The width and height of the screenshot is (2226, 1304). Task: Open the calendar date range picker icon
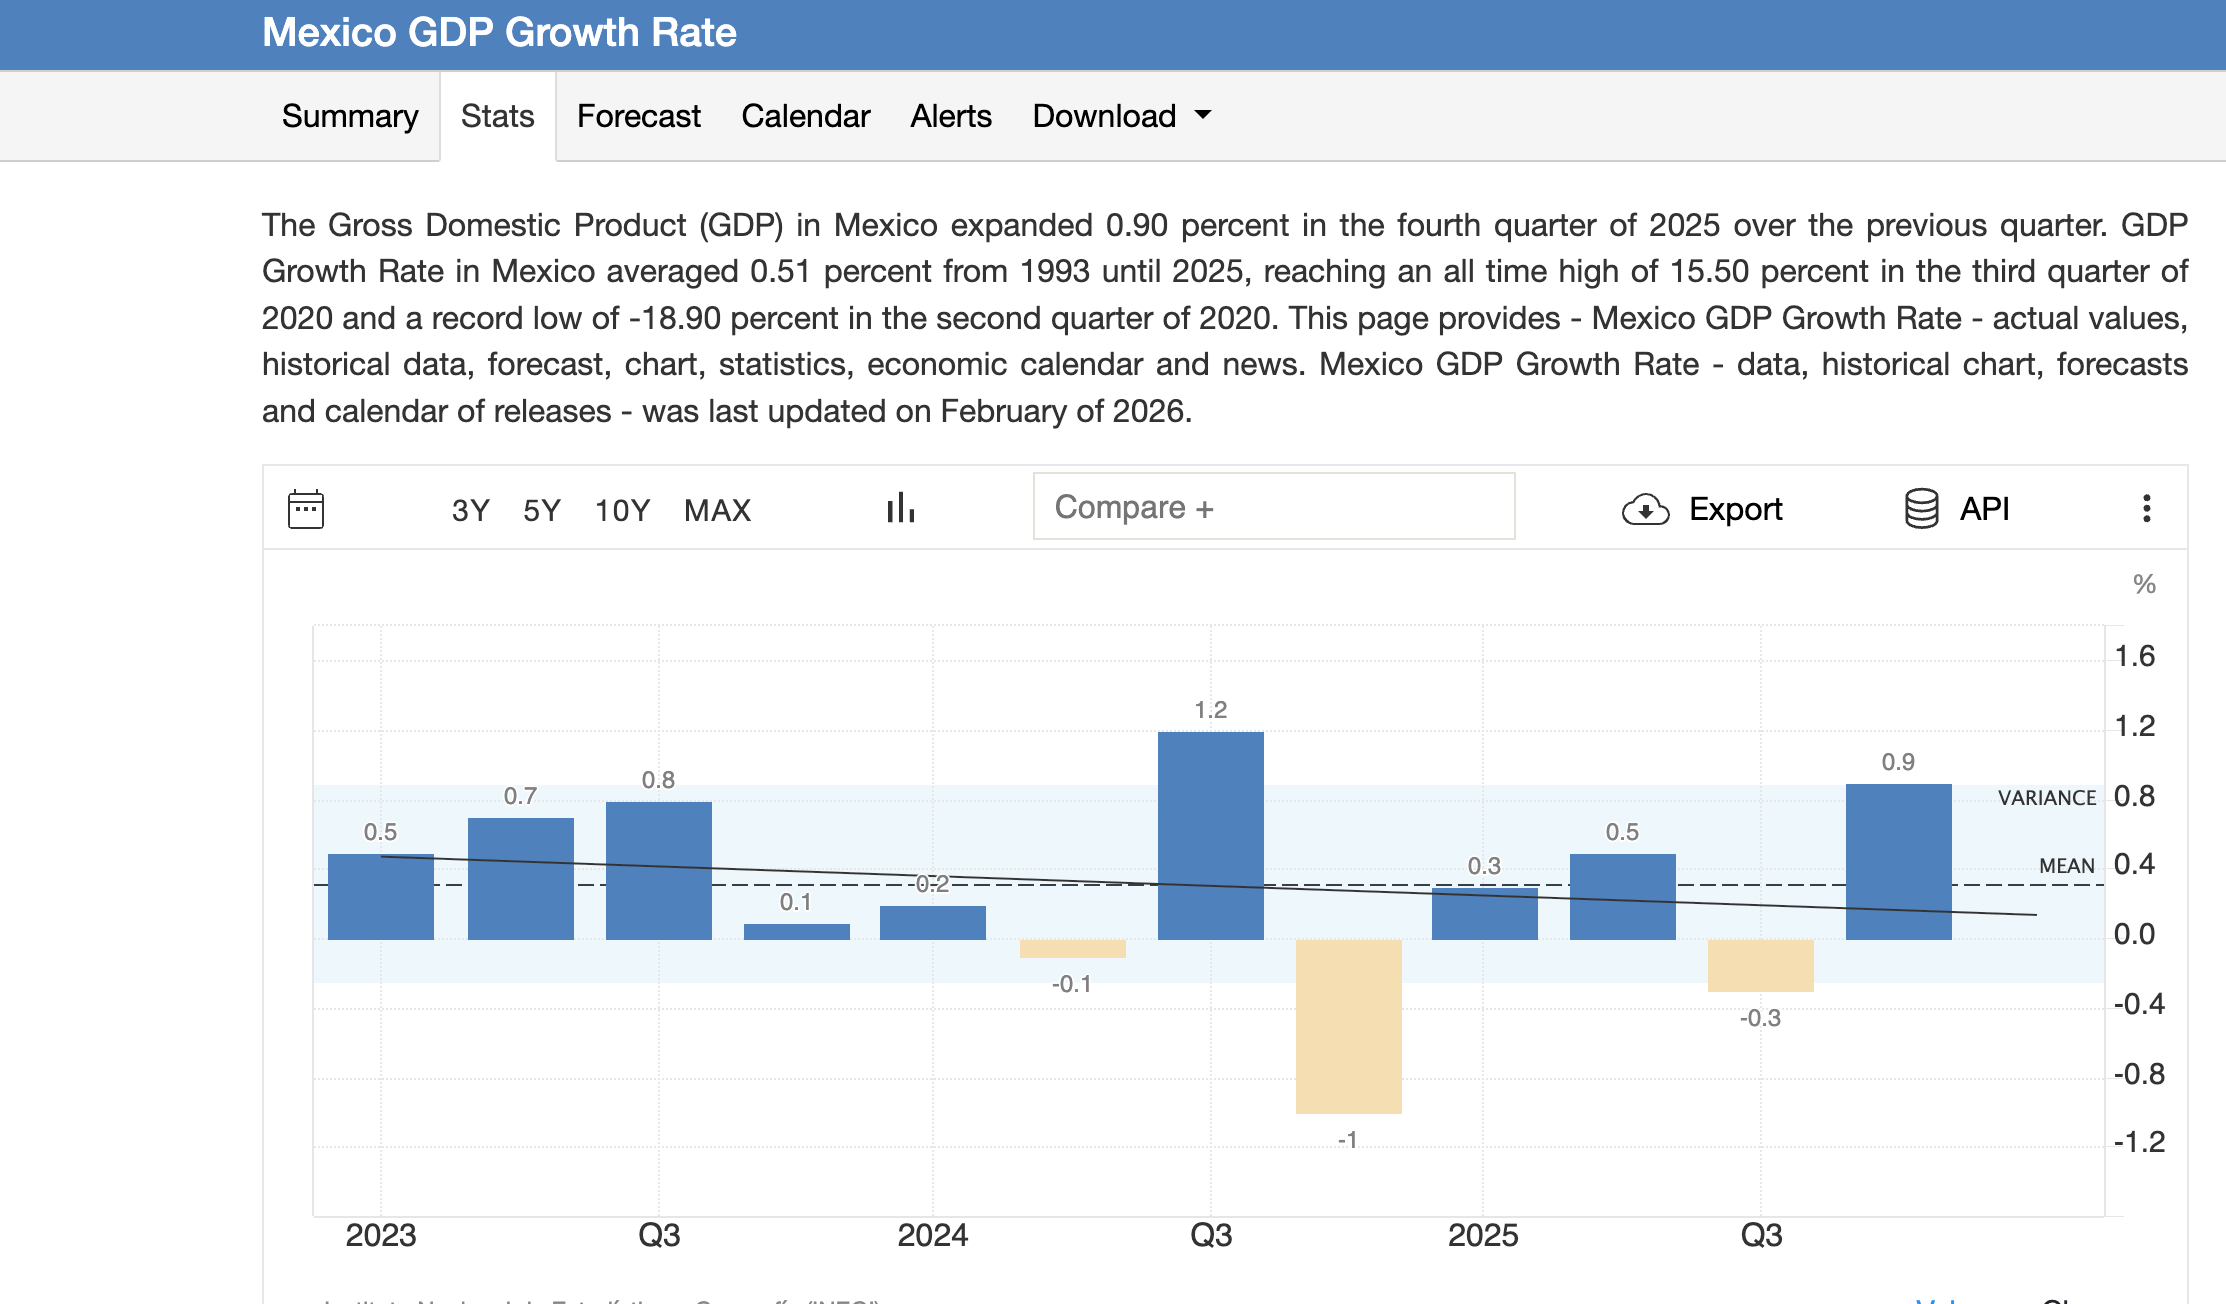pos(306,509)
